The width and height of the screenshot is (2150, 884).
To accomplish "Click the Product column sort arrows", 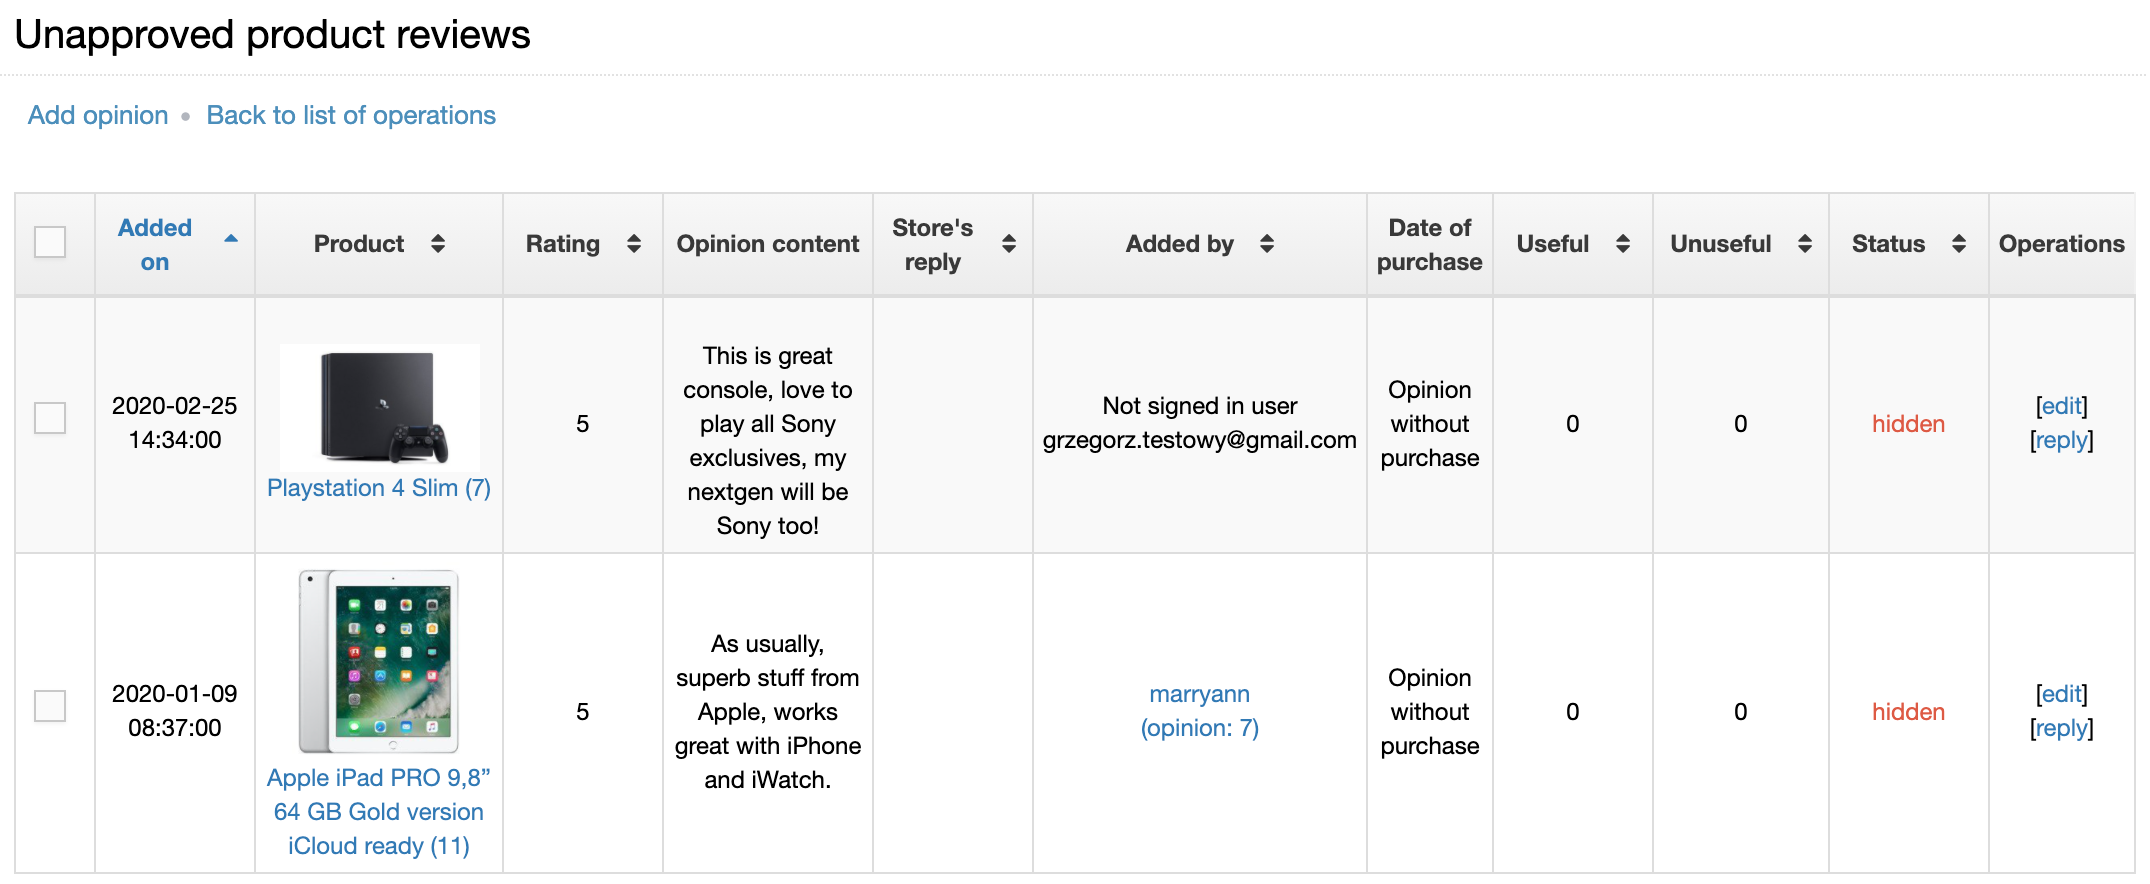I will (438, 244).
